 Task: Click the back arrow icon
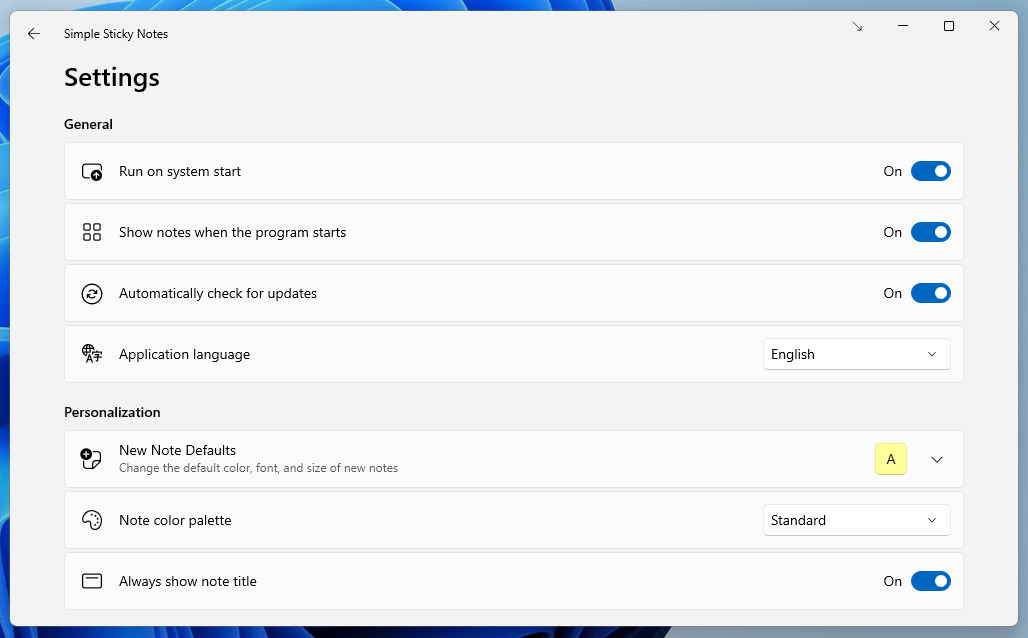[x=34, y=34]
